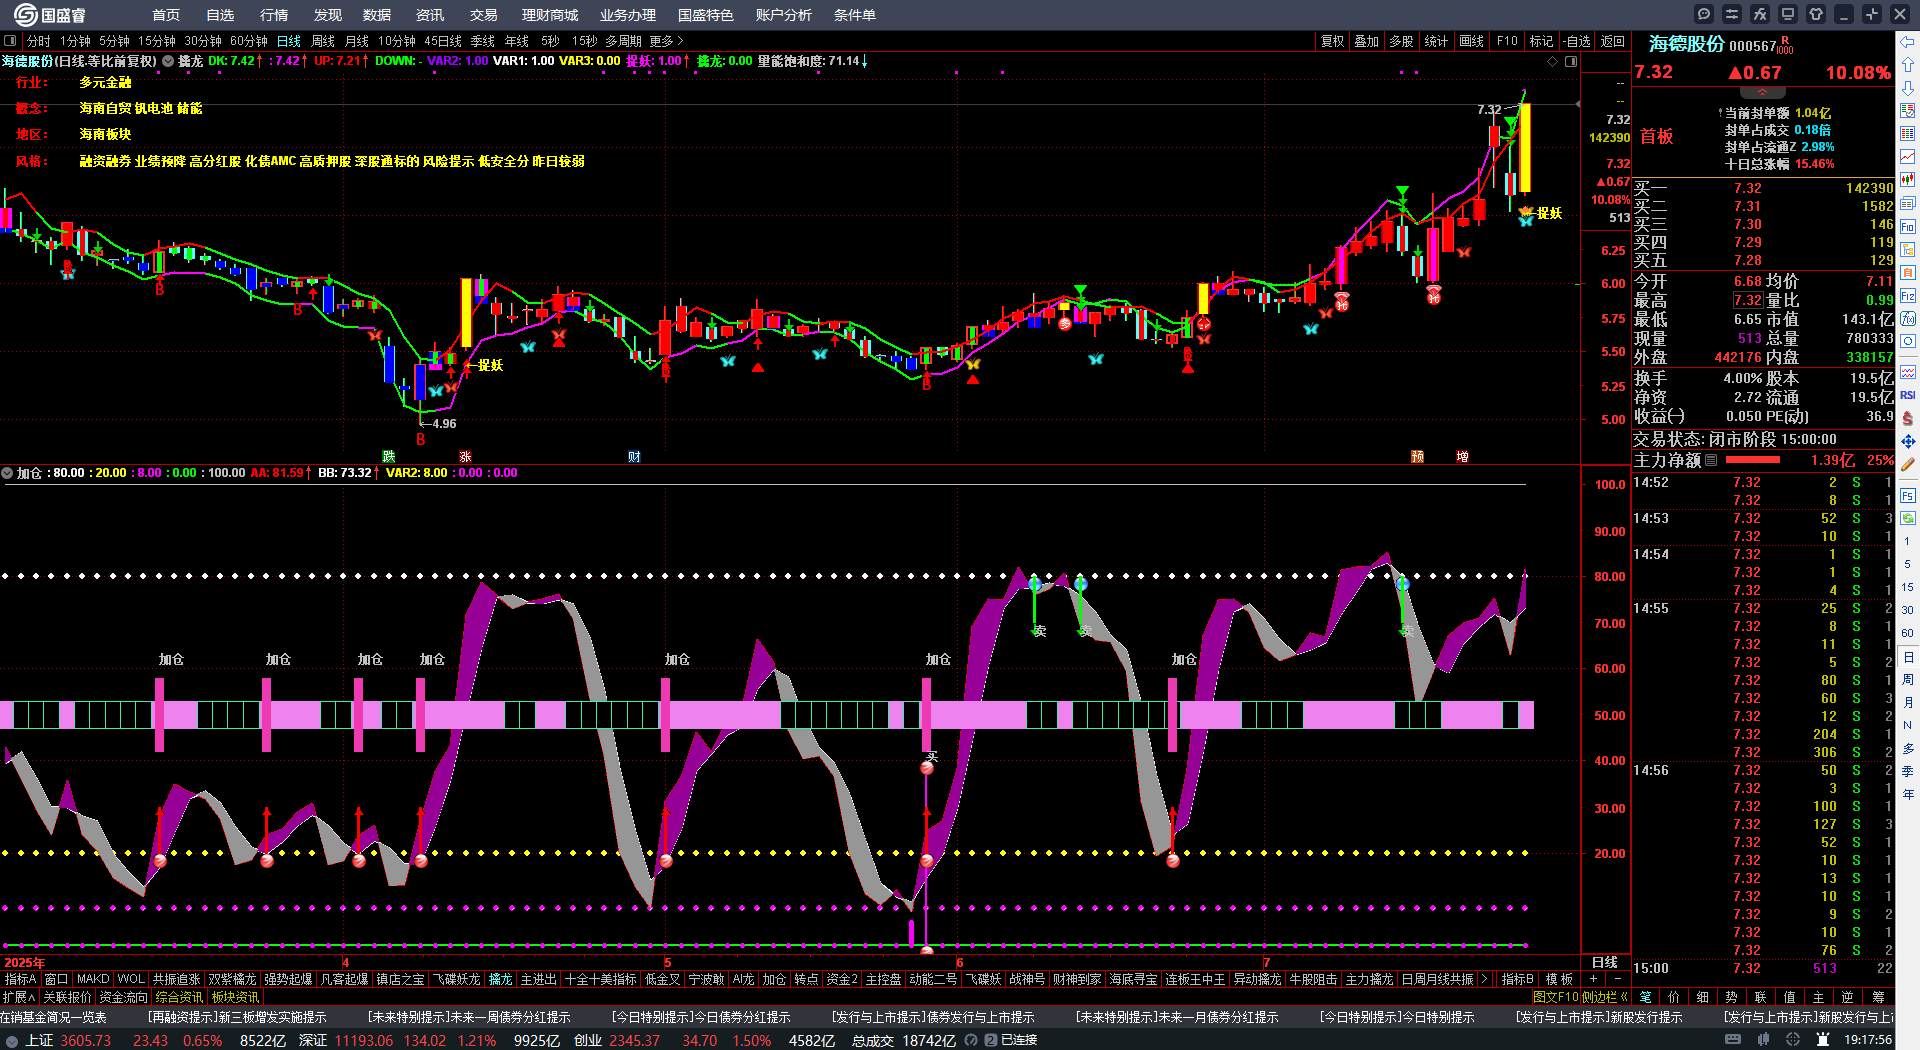
Task: Click the keyboard icon in status bar
Action: click(1733, 1040)
